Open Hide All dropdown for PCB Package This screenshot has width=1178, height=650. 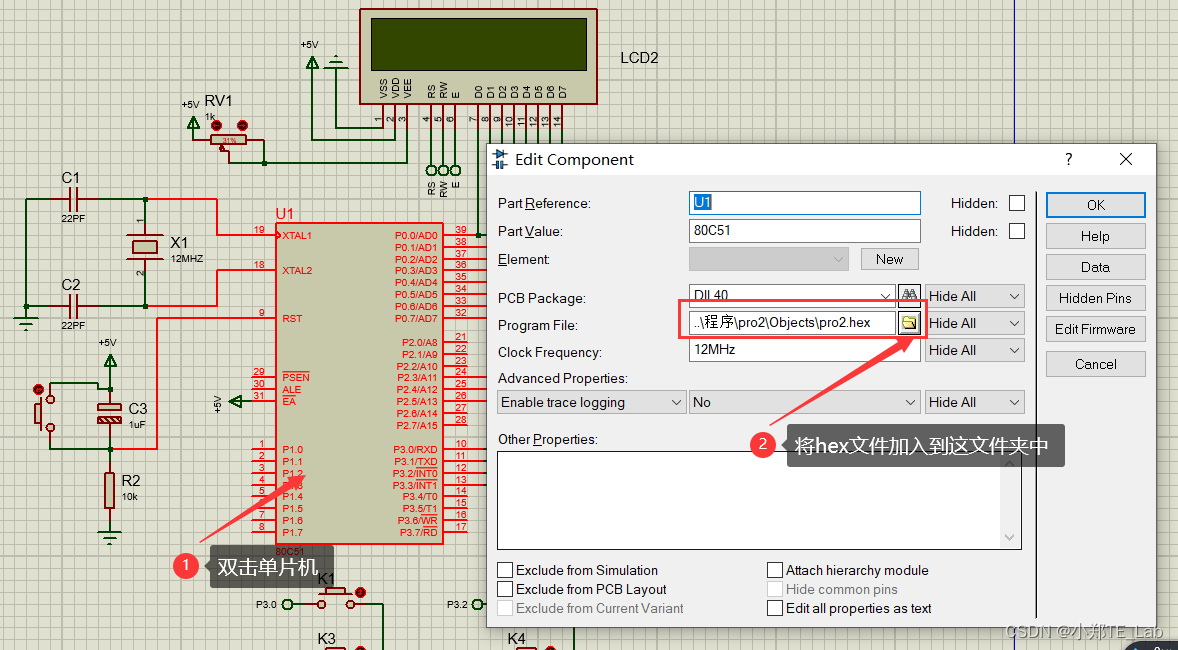pos(974,296)
